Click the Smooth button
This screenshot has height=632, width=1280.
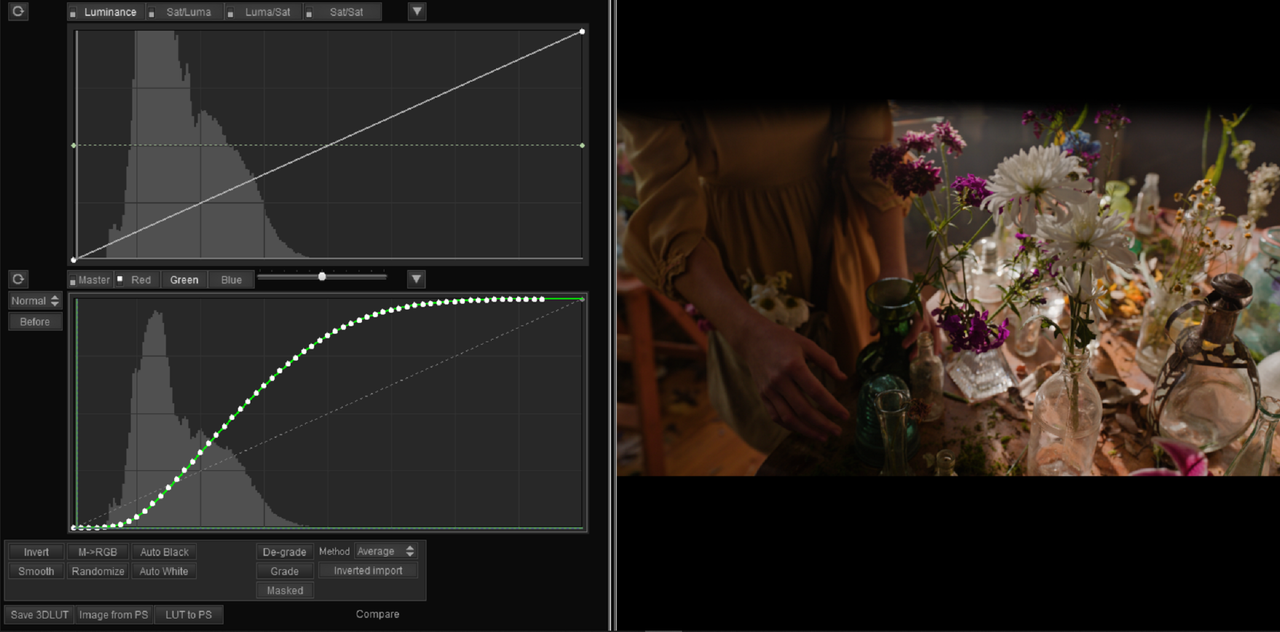[36, 571]
